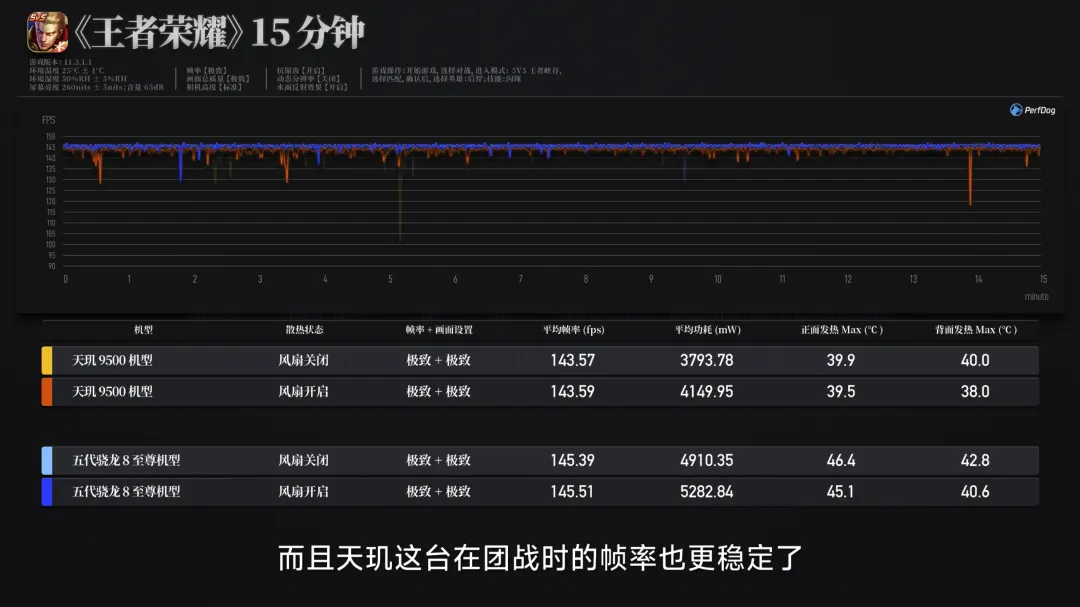This screenshot has height=607, width=1080.
Task: Click the back temperature value 42.8
Action: coord(975,460)
